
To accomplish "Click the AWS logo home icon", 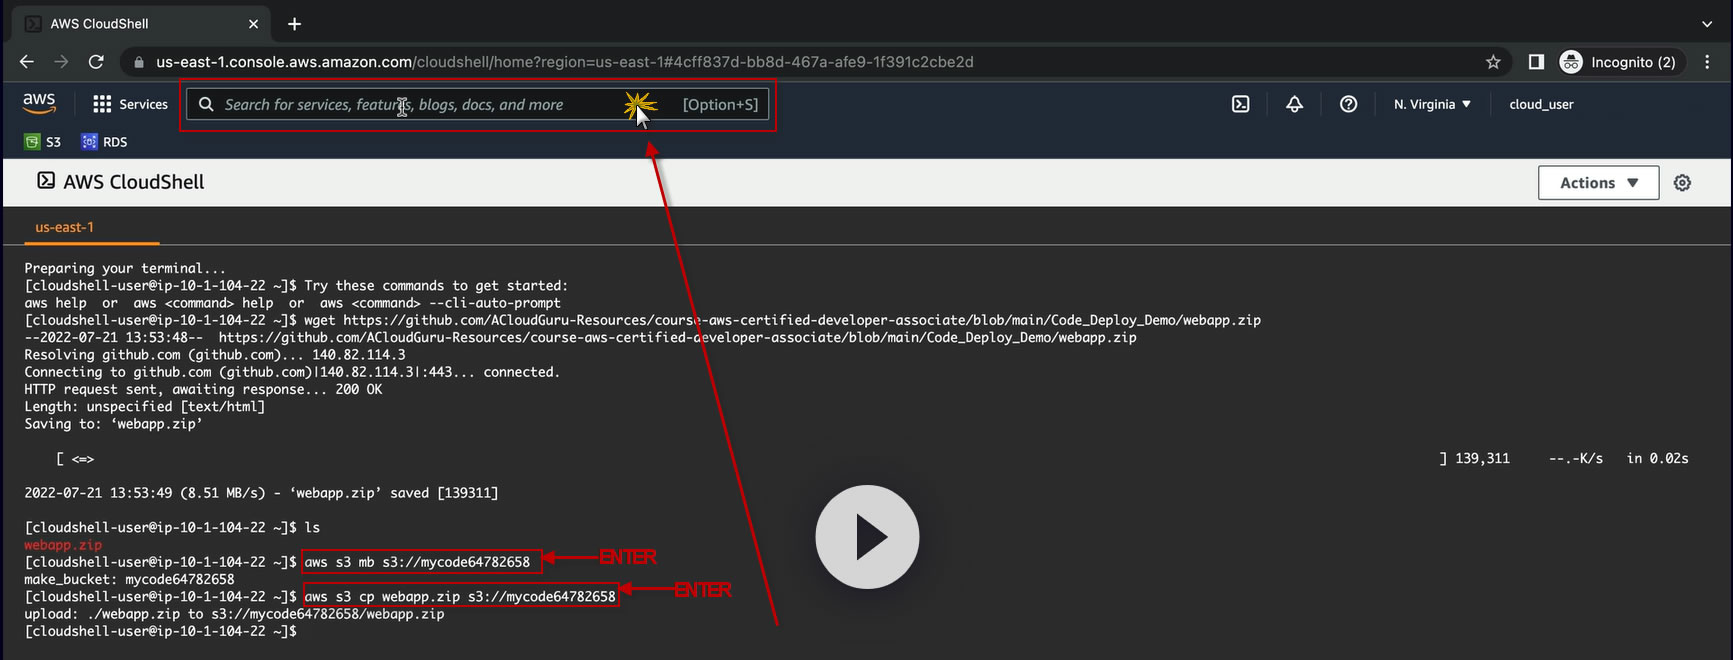I will point(39,104).
